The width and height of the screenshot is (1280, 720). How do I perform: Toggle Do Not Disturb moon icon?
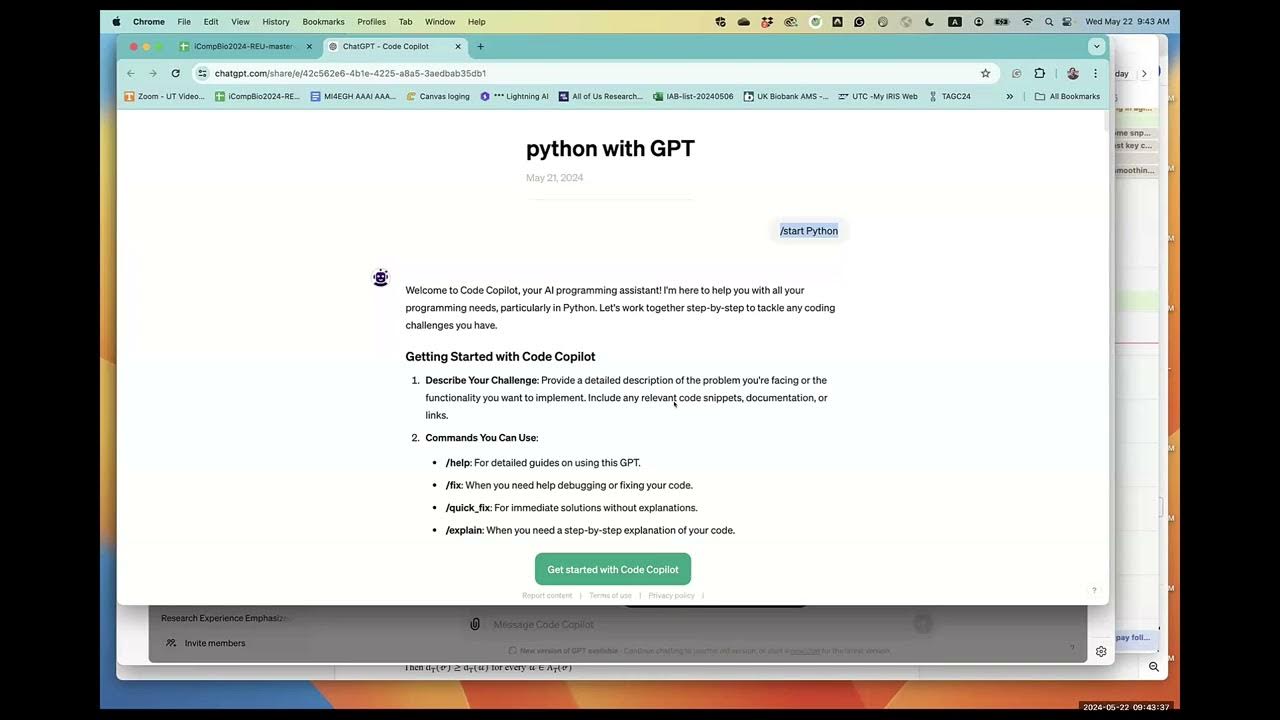(x=929, y=21)
